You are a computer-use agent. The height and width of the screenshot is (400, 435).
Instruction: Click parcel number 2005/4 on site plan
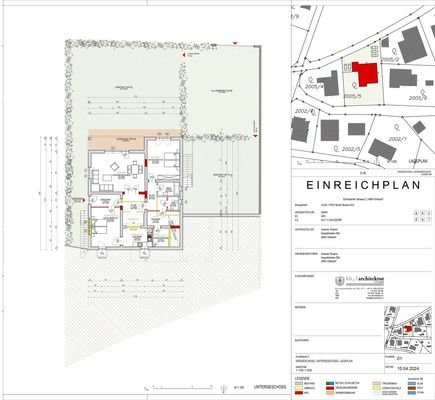click(x=314, y=87)
